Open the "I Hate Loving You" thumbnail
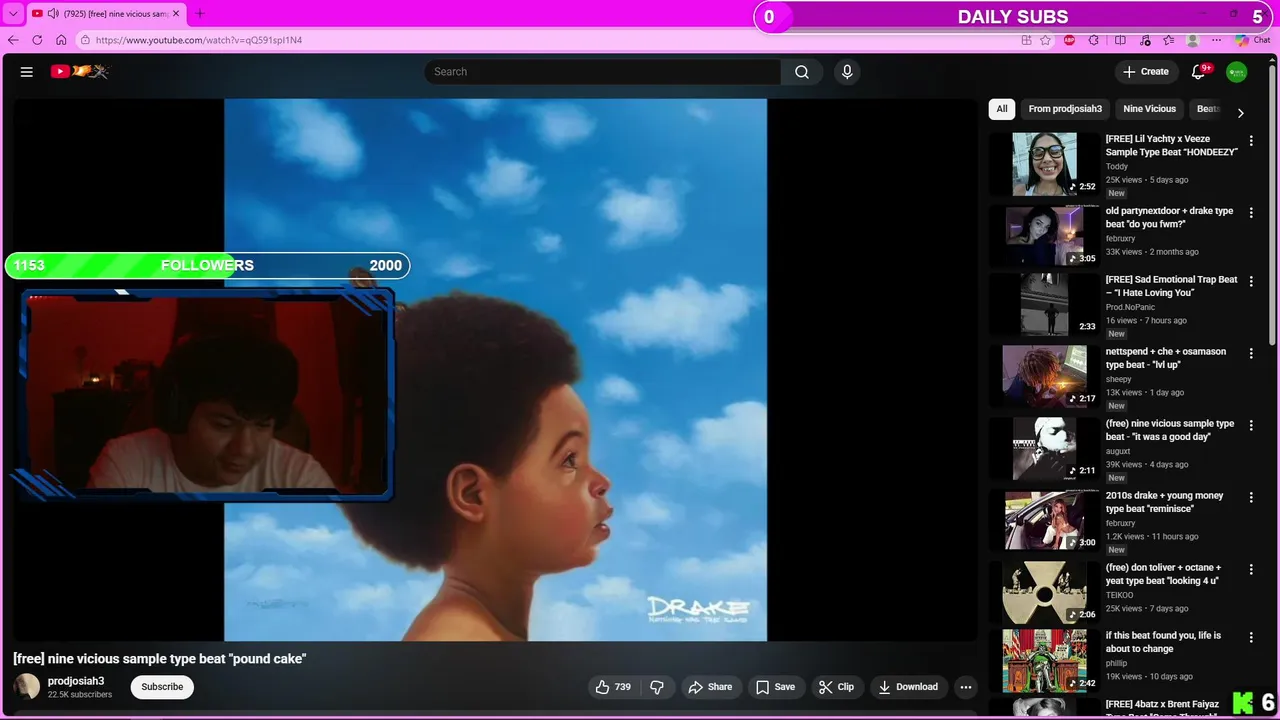This screenshot has width=1280, height=720. point(1044,305)
